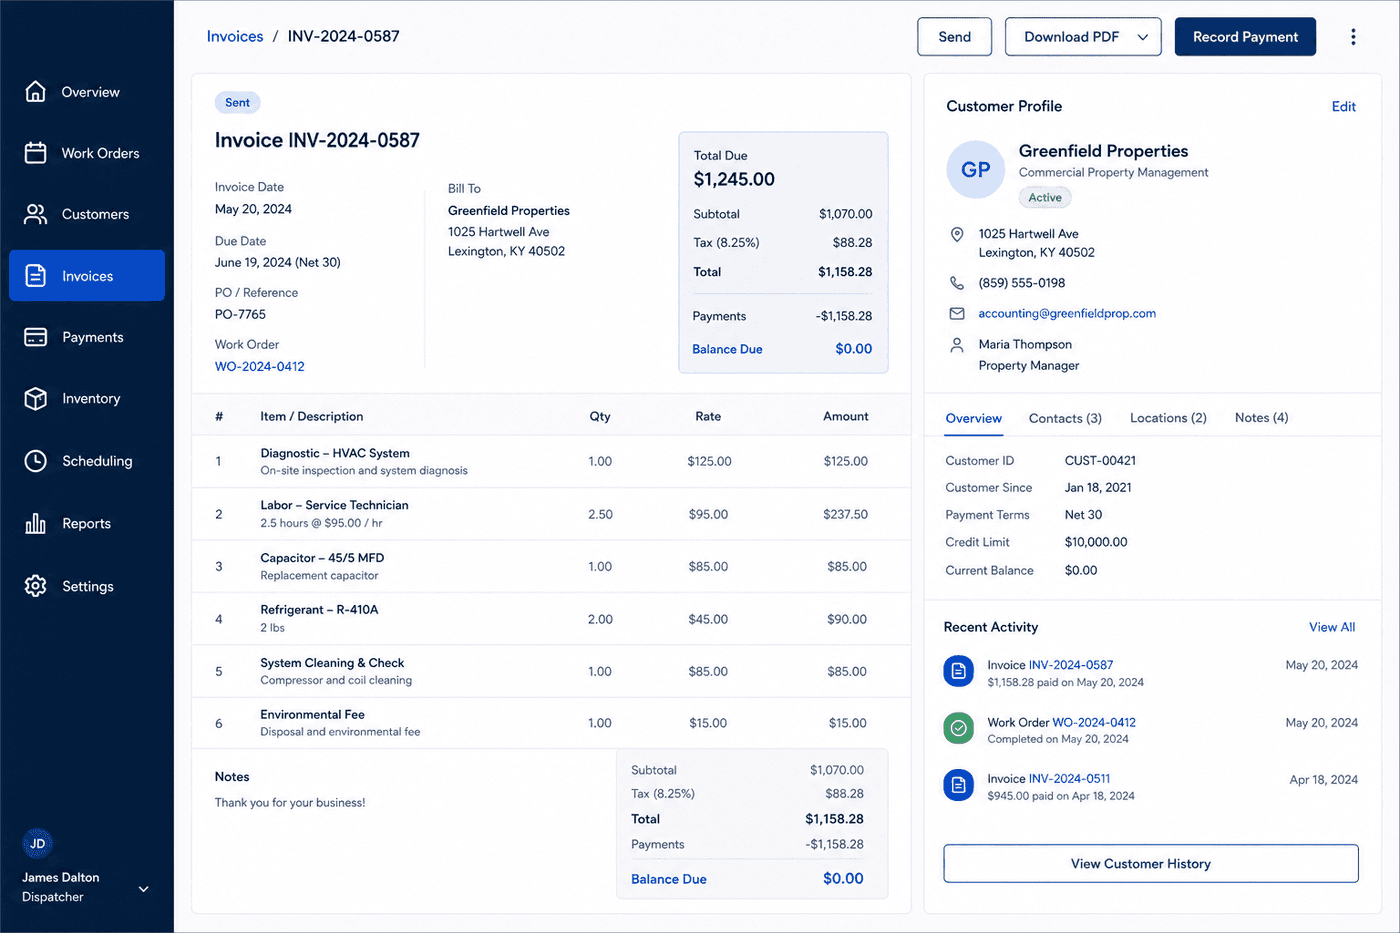Click the System Cleaning & Check line item

point(551,671)
